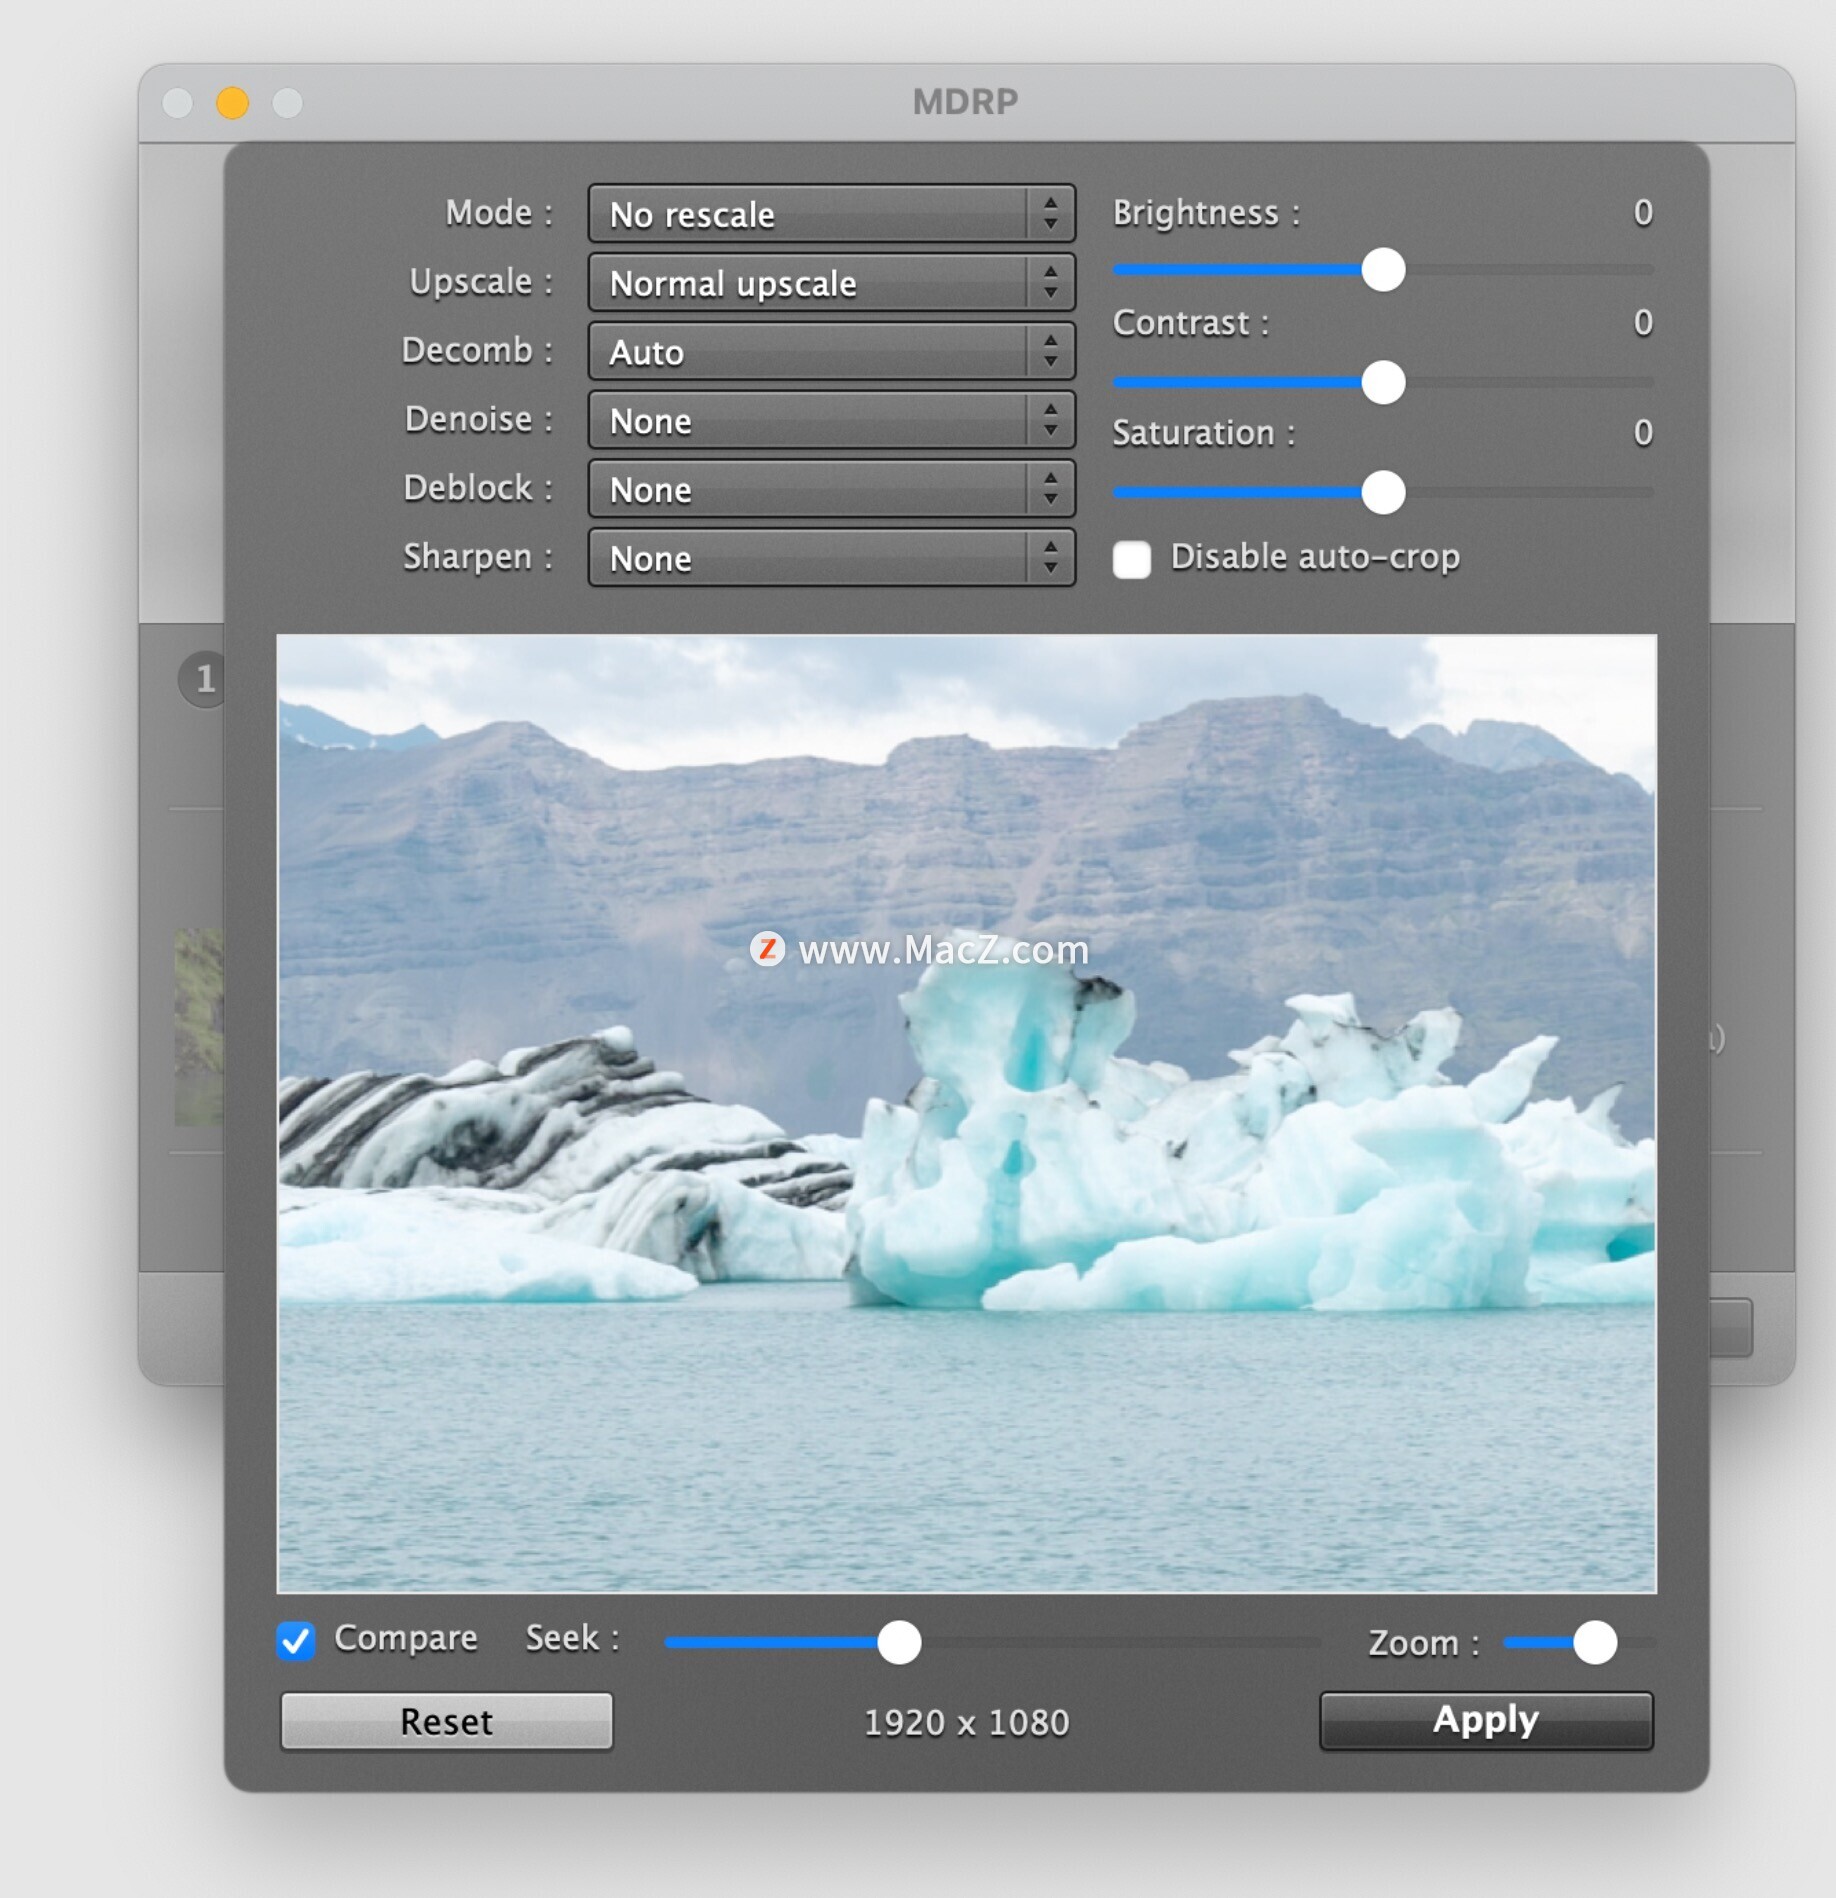Enable the Disable auto-crop checkbox

1132,559
